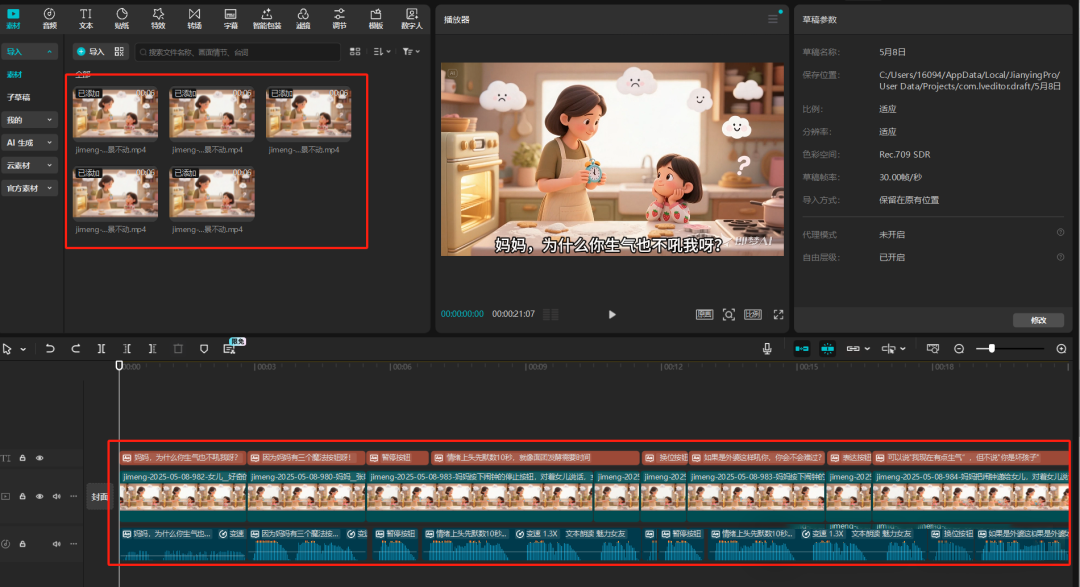Open the media sort dropdown

(382, 52)
